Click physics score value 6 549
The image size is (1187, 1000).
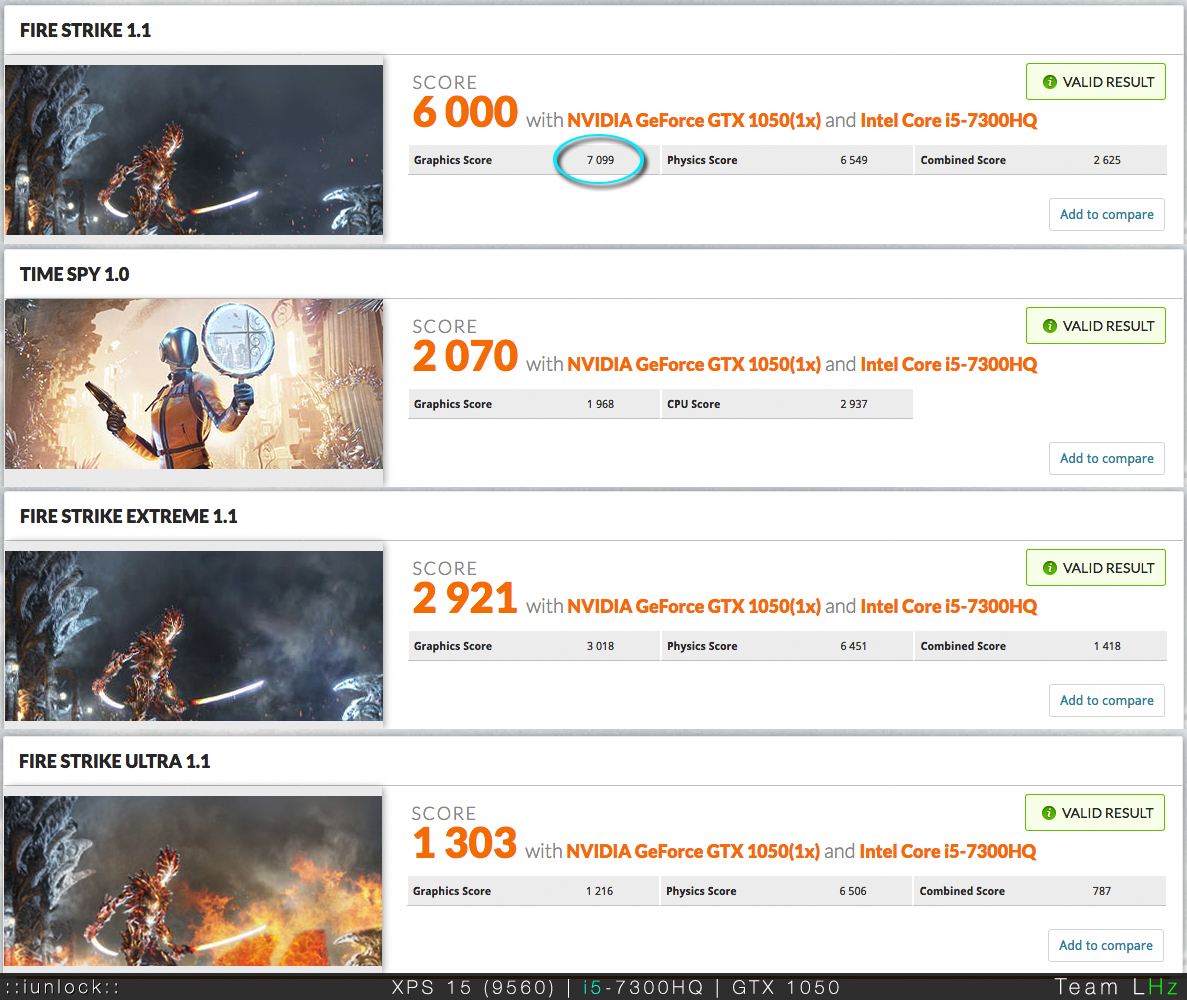click(854, 160)
